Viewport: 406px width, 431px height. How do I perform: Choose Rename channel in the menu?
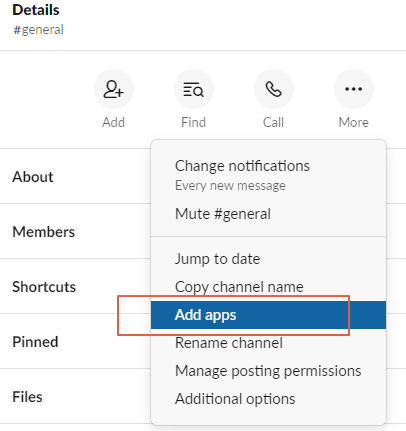[x=268, y=343]
